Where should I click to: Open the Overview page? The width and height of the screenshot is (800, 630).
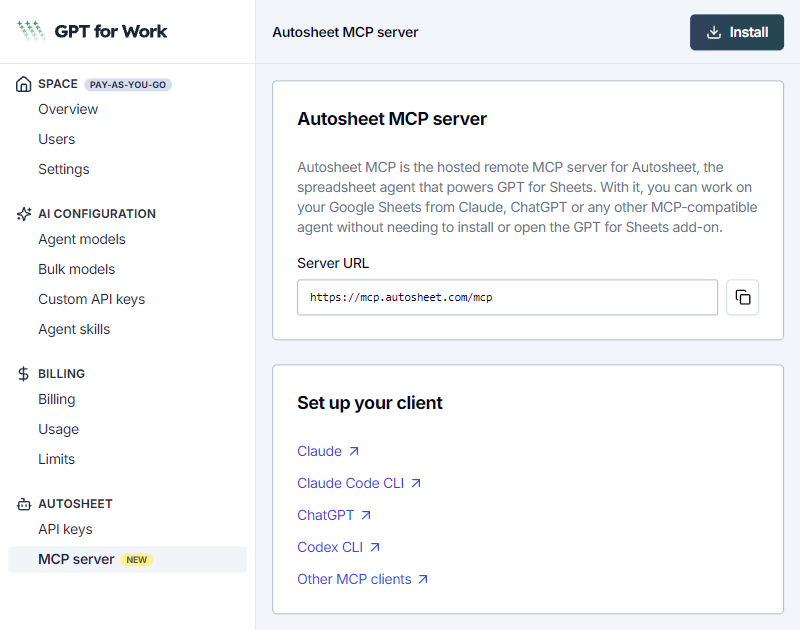pyautogui.click(x=68, y=109)
